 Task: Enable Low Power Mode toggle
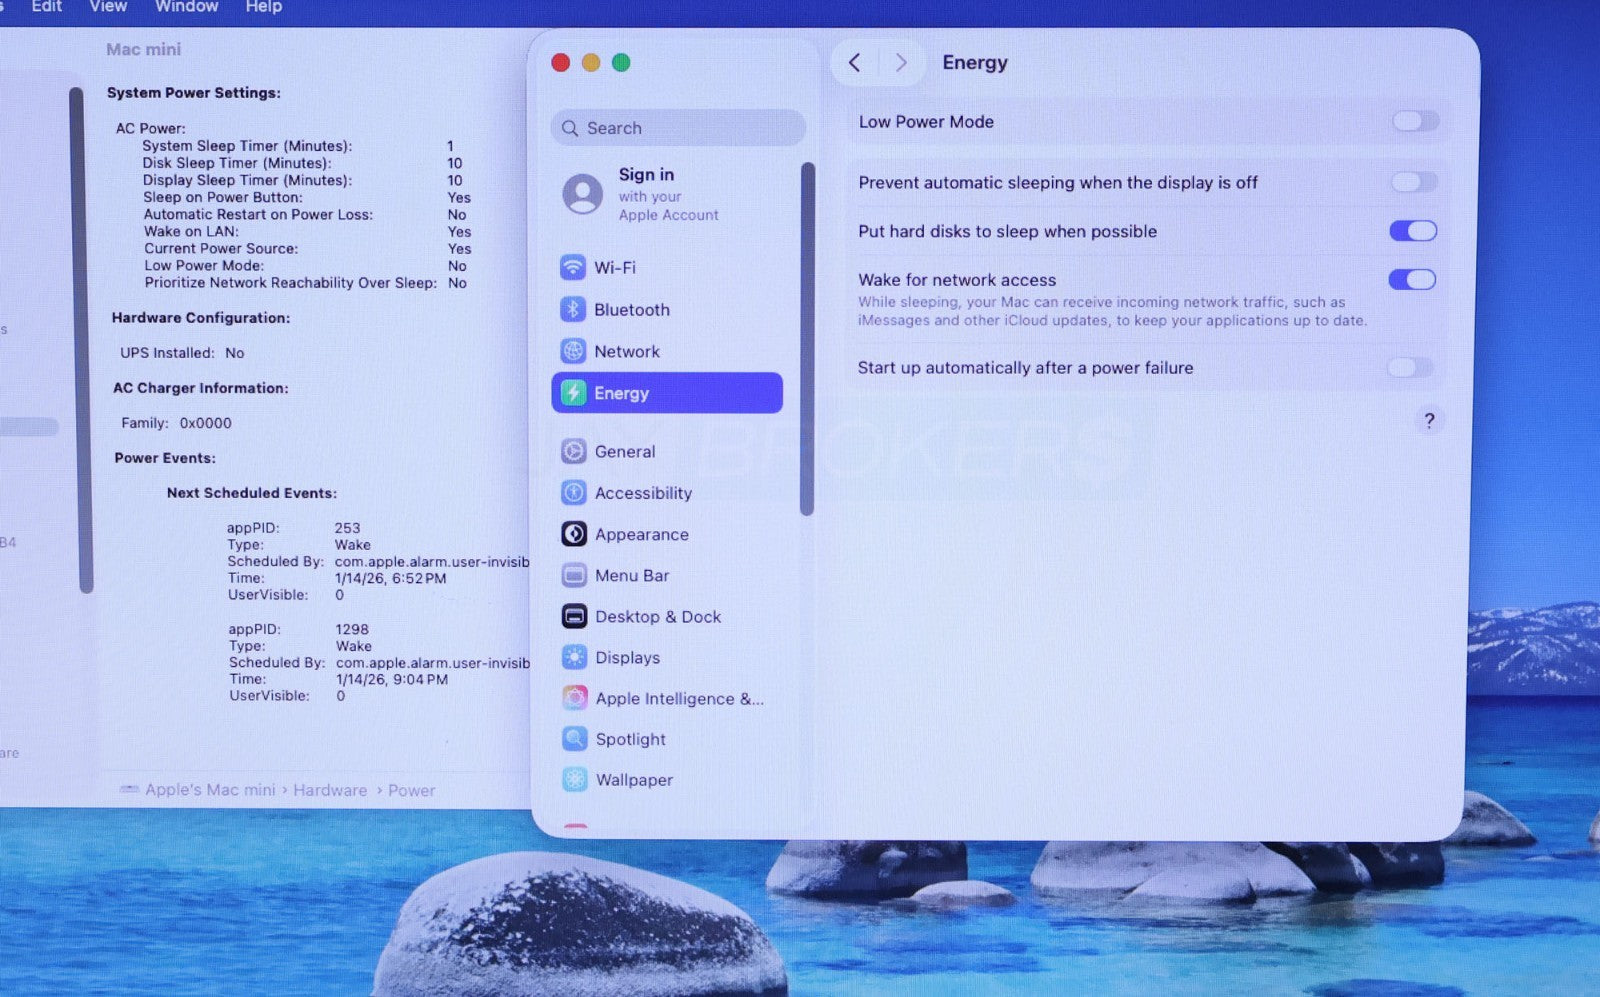point(1414,121)
